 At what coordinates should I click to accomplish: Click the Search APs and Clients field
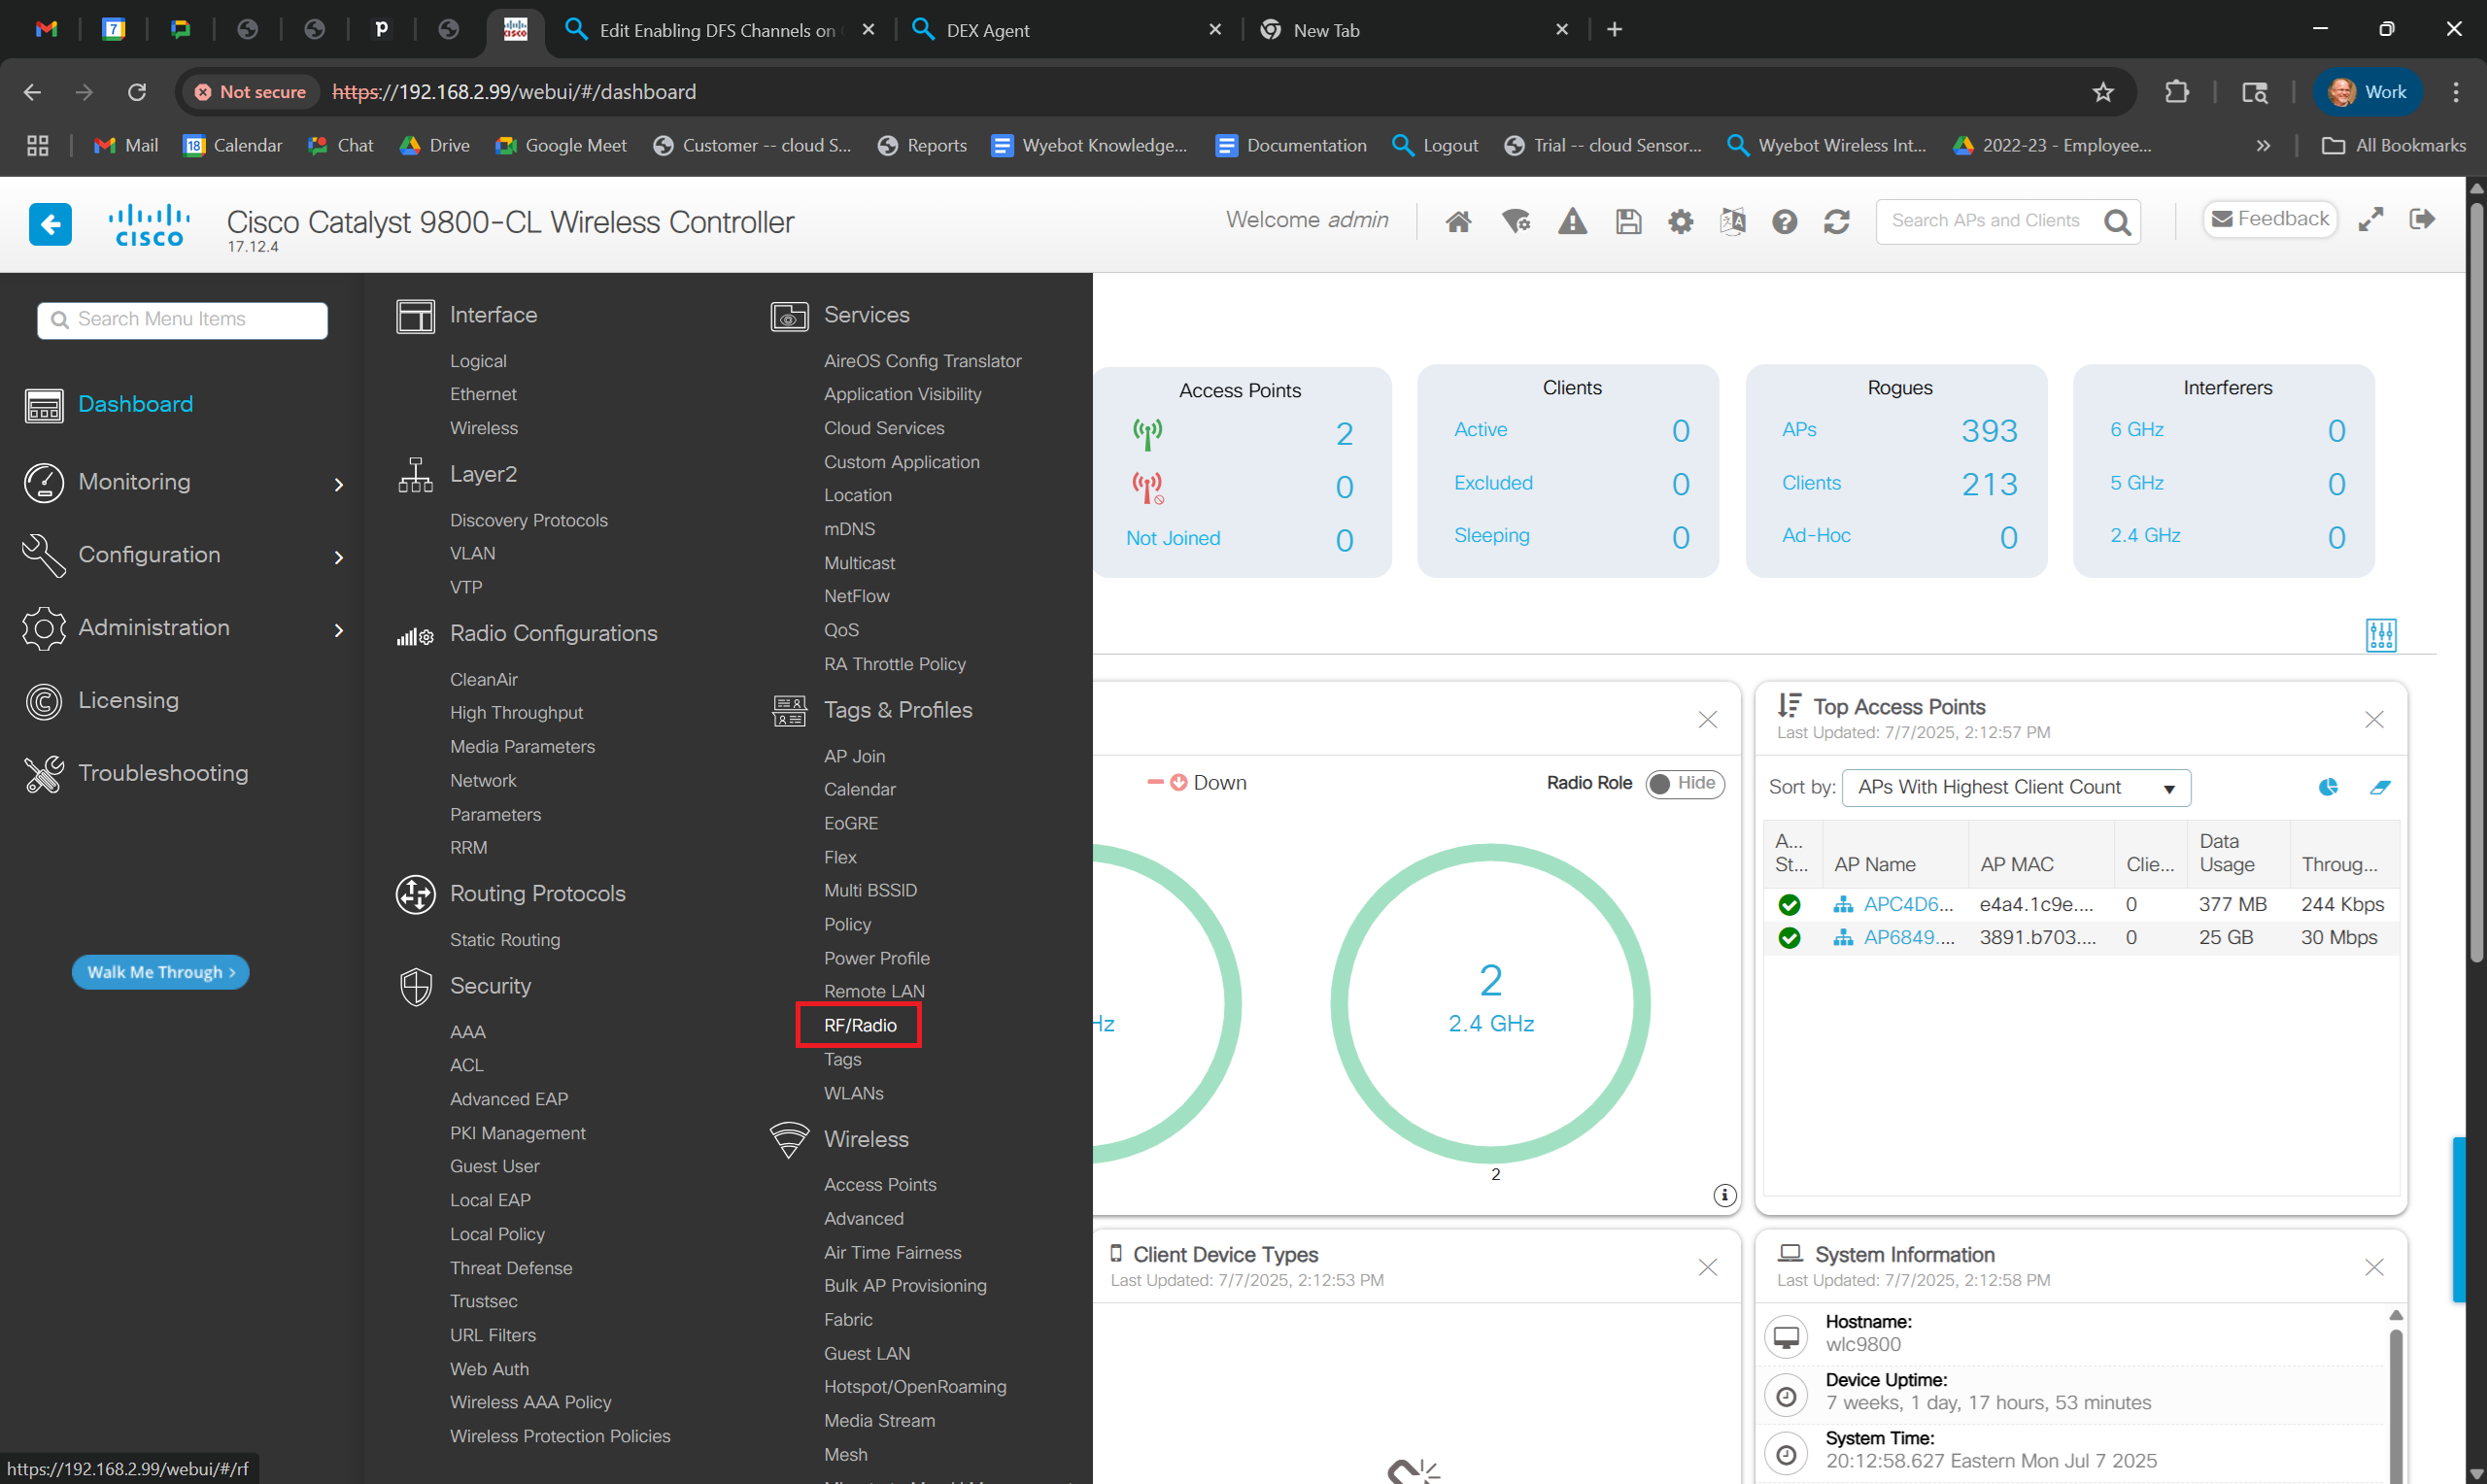1985,221
